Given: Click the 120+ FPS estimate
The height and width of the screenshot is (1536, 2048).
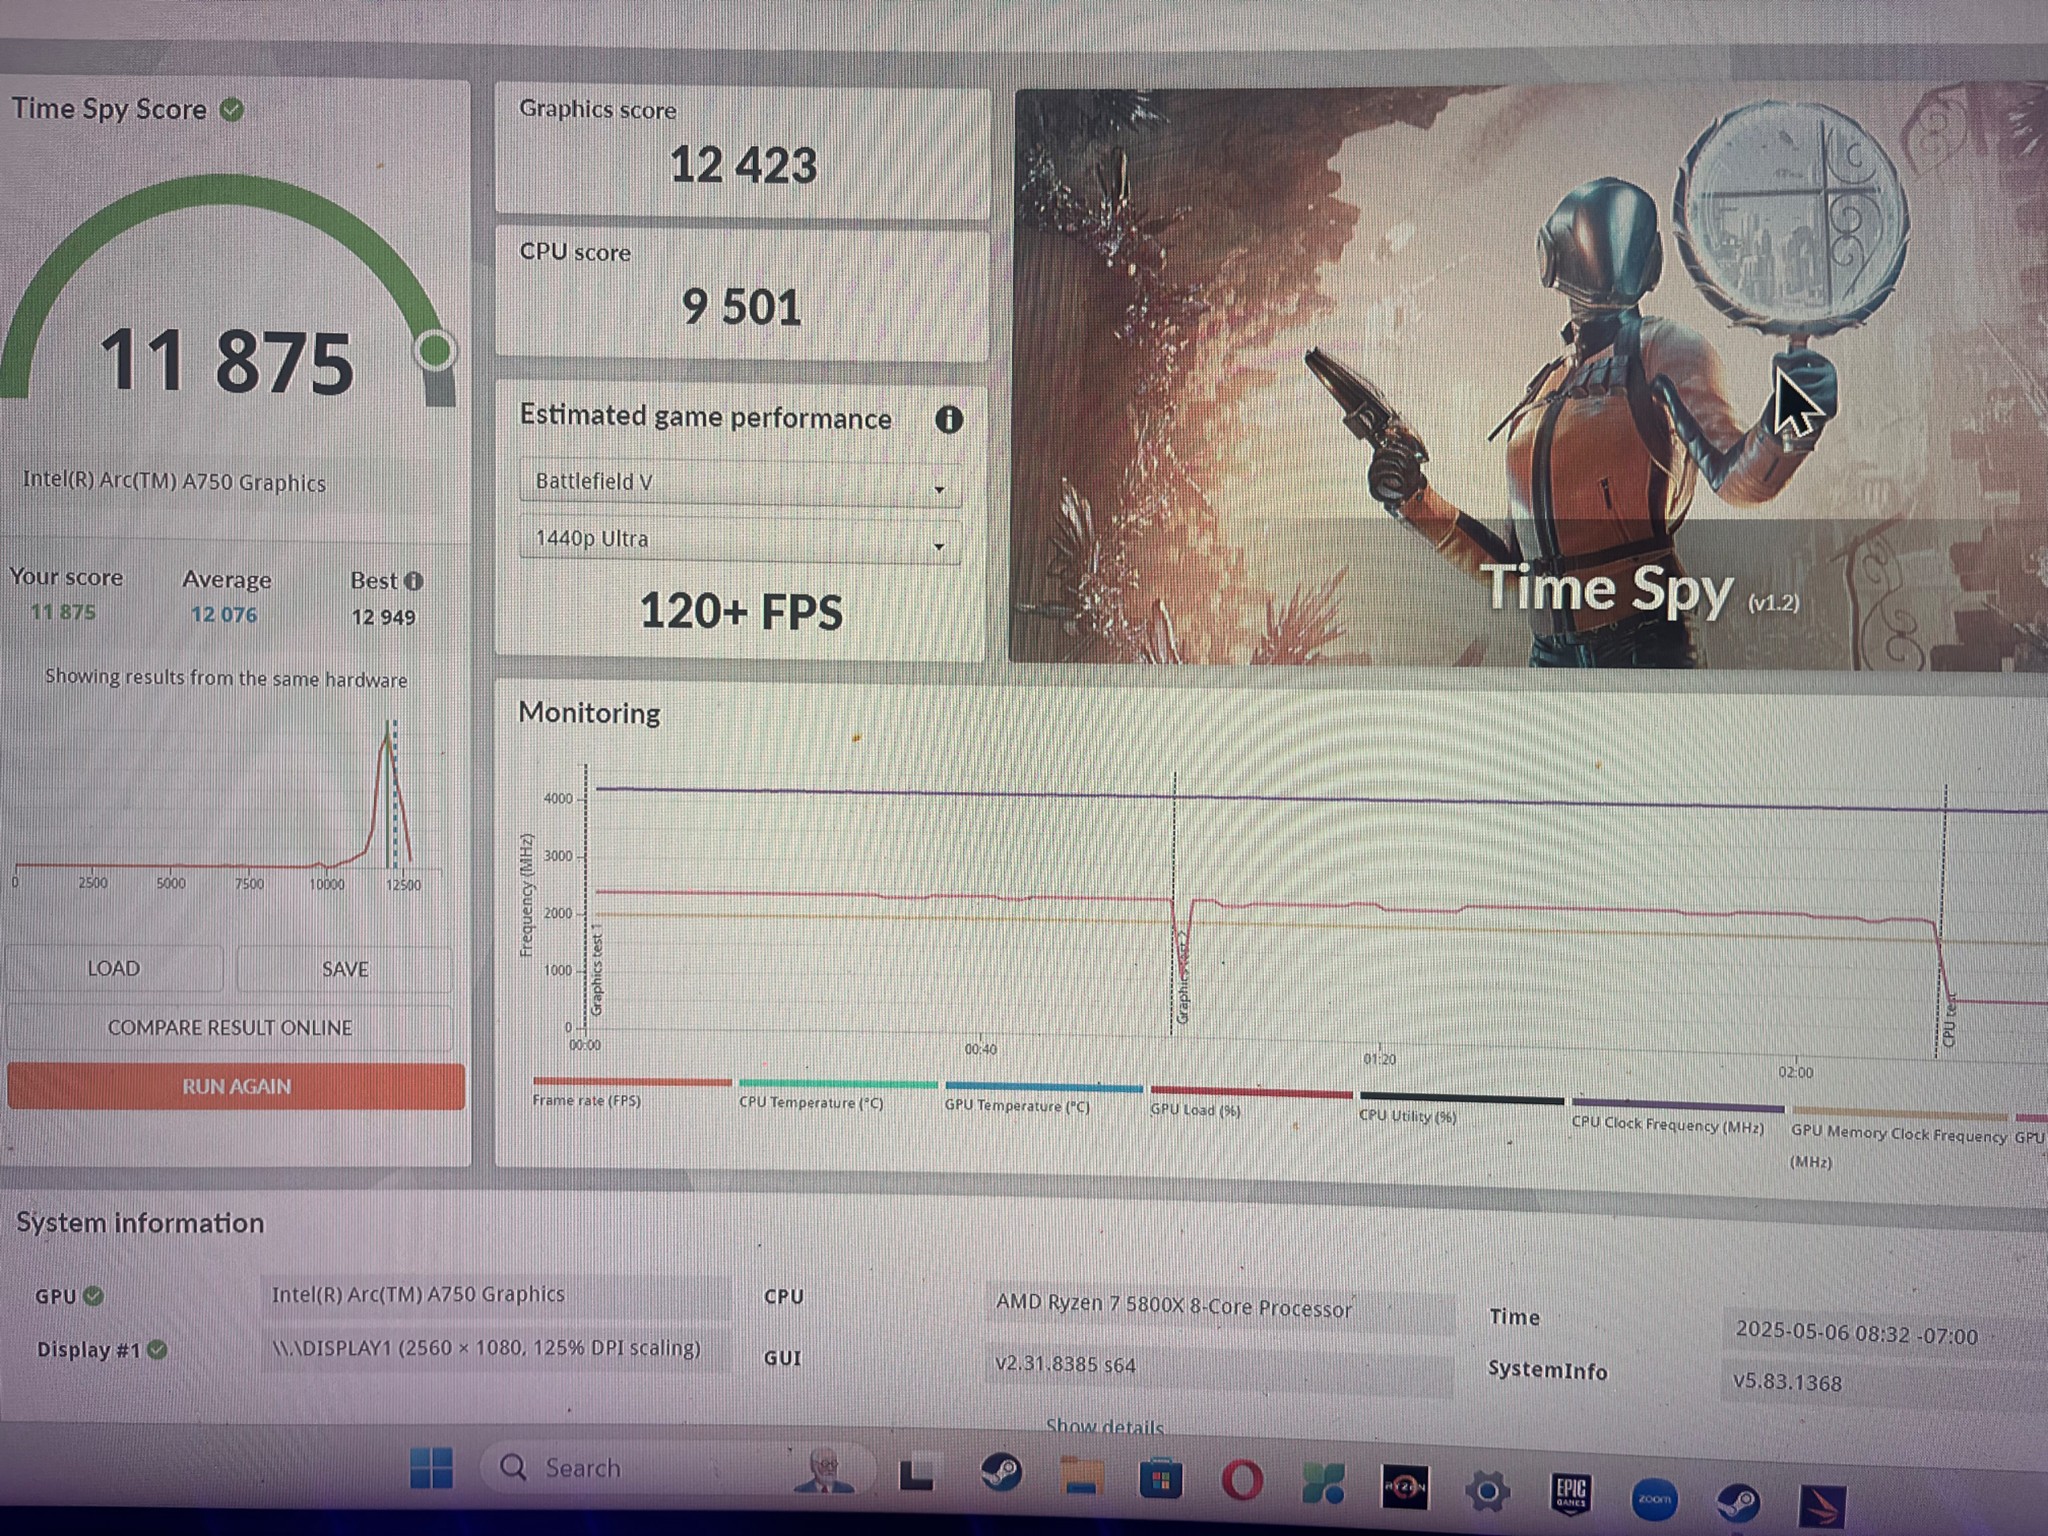Looking at the screenshot, I should point(741,611).
